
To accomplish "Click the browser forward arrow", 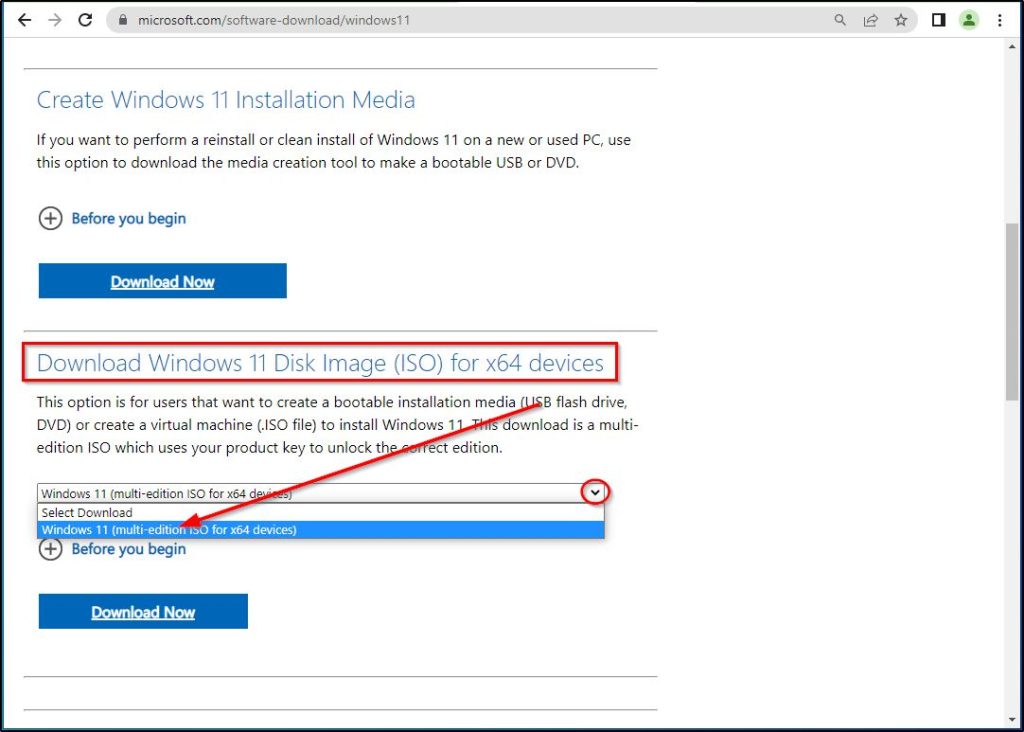I will tap(55, 20).
